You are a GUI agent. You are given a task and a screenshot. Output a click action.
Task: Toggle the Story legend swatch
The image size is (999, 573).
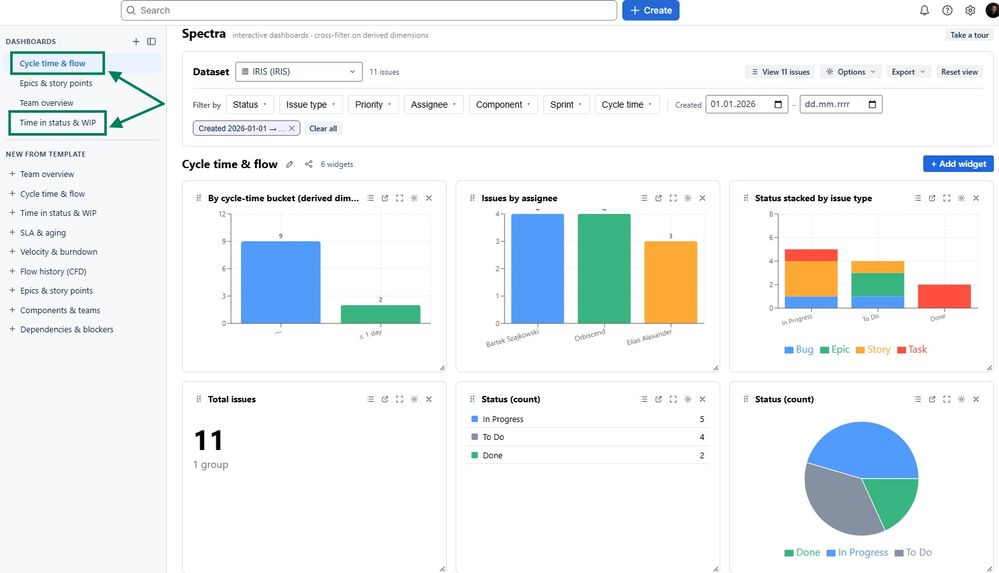click(860, 350)
